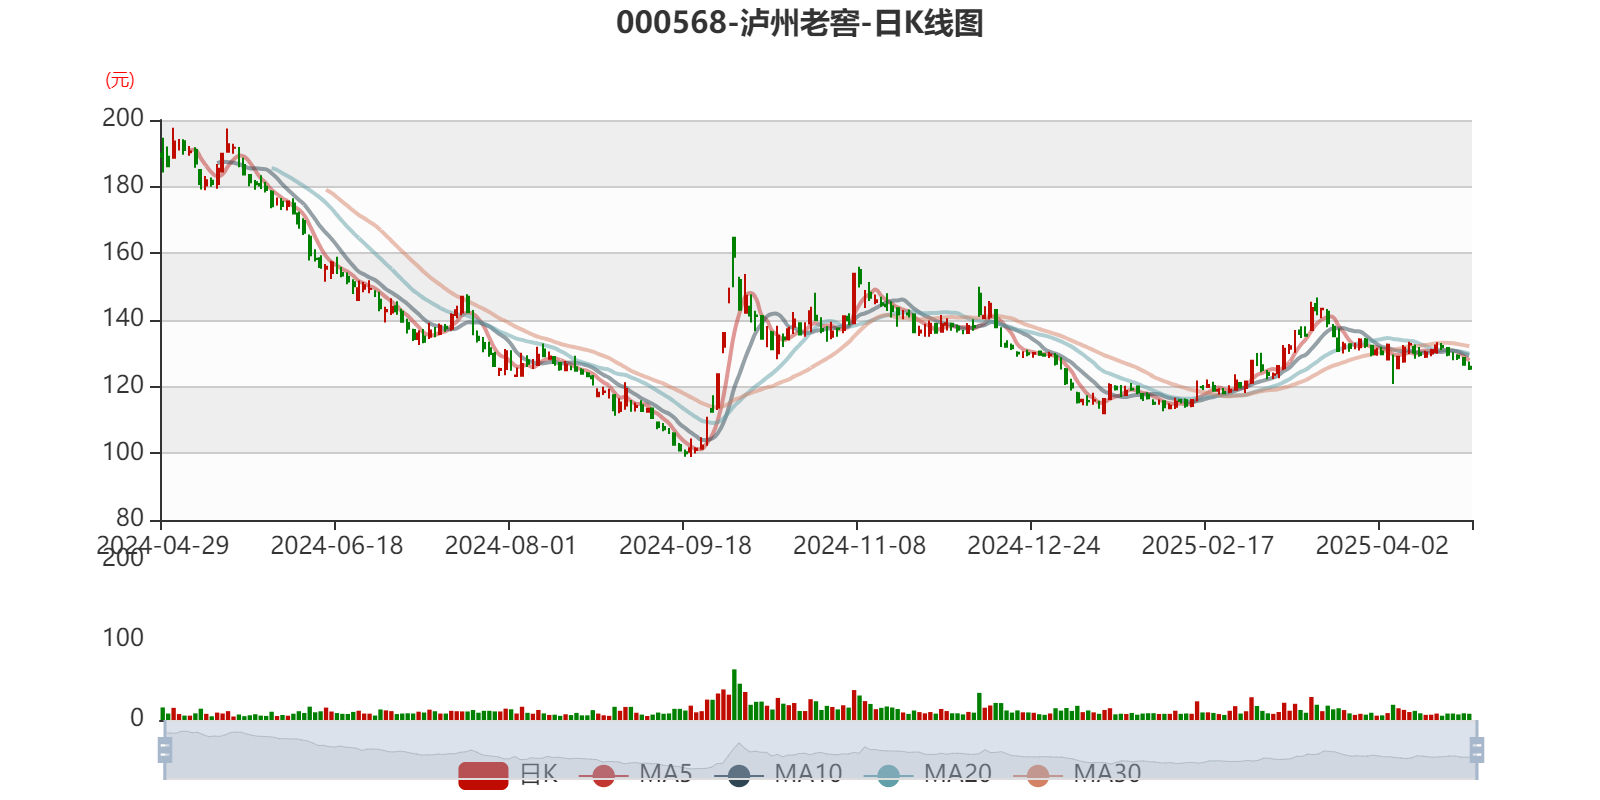This screenshot has height=800, width=1600.
Task: Click the 2025-04-02 date label
Action: coord(1382,546)
